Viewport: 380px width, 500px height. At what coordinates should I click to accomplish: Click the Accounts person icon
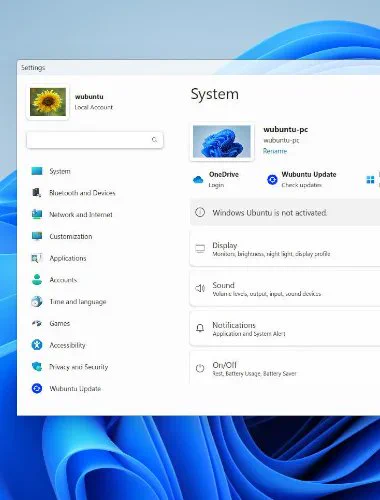pyautogui.click(x=37, y=280)
